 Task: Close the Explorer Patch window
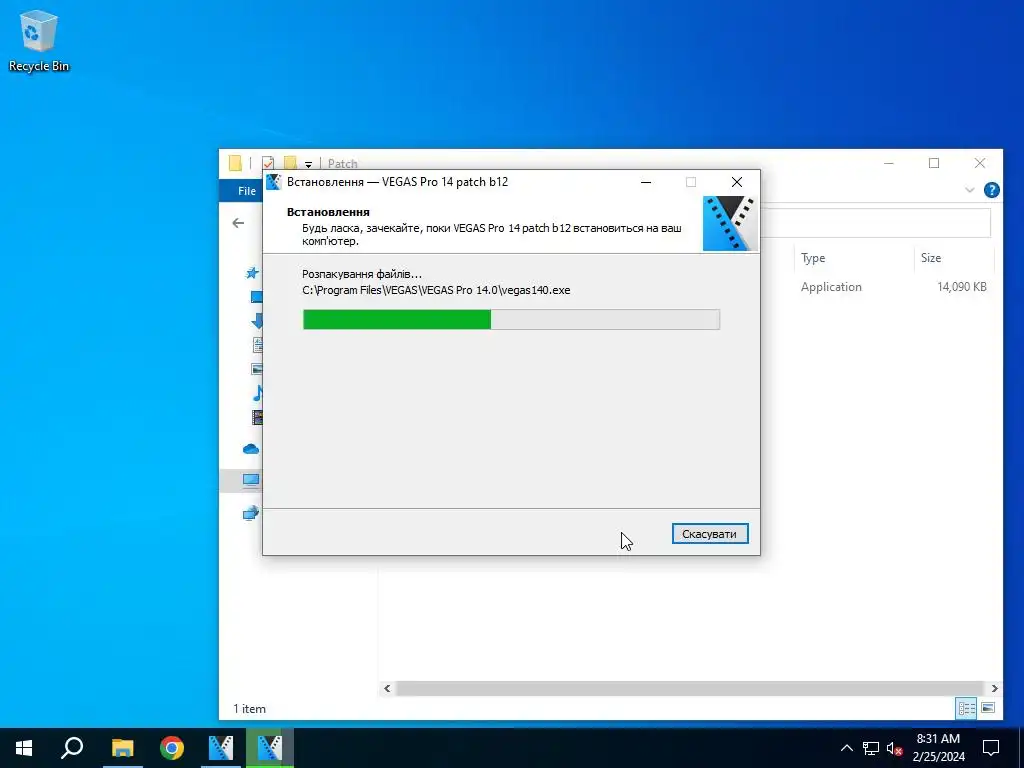[x=980, y=163]
